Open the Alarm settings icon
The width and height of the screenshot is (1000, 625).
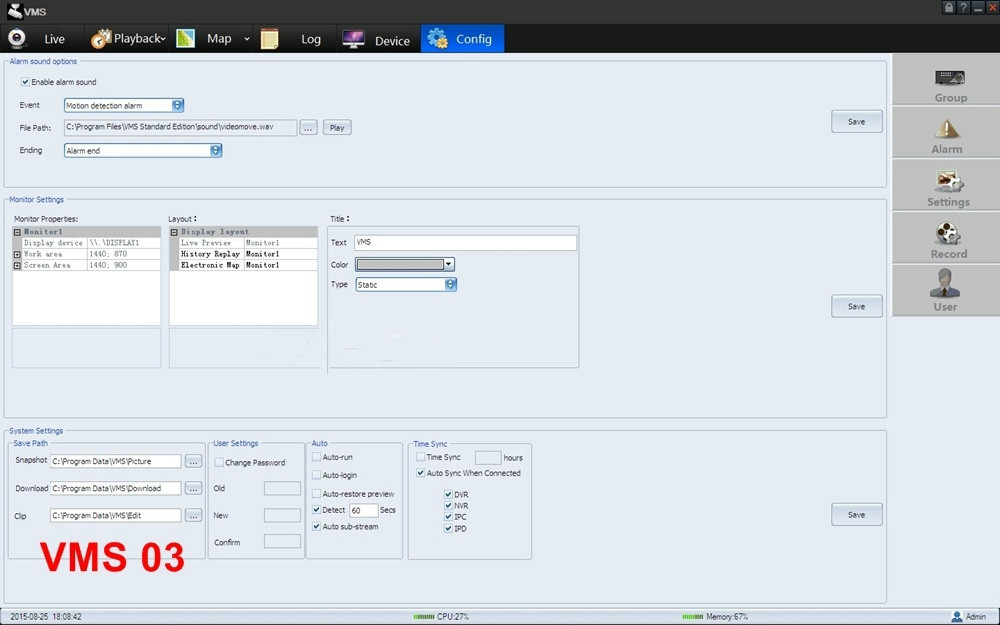[x=947, y=130]
